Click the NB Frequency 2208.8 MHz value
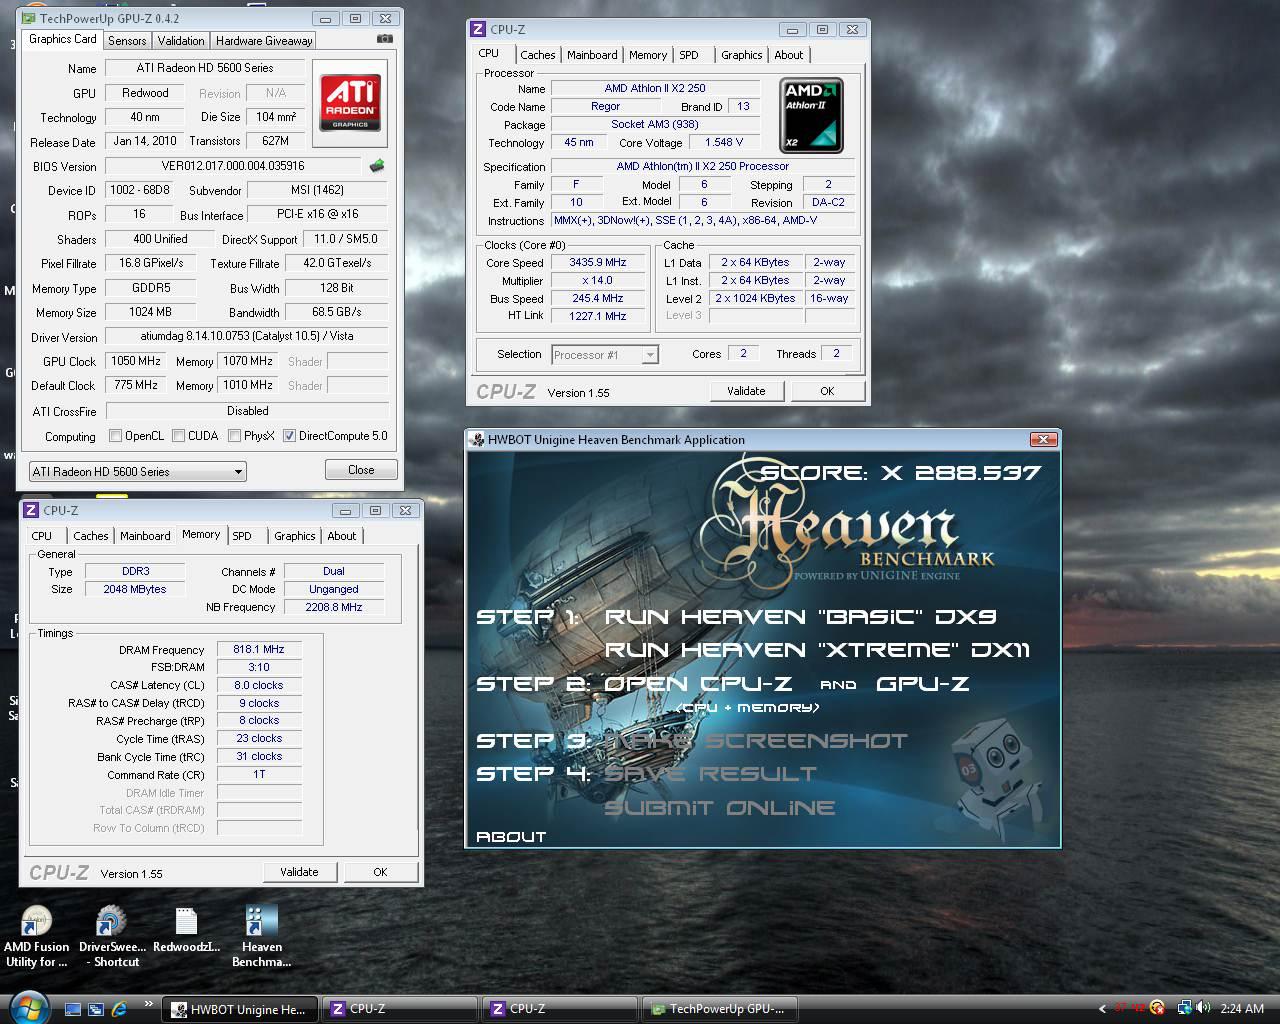Viewport: 1280px width, 1024px height. 334,607
